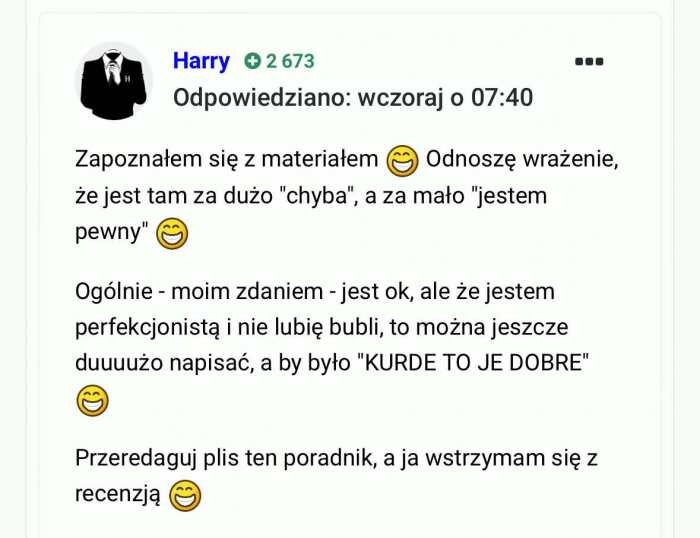This screenshot has width=700, height=538.
Task: Click the green plus reputation icon
Action: pos(252,61)
